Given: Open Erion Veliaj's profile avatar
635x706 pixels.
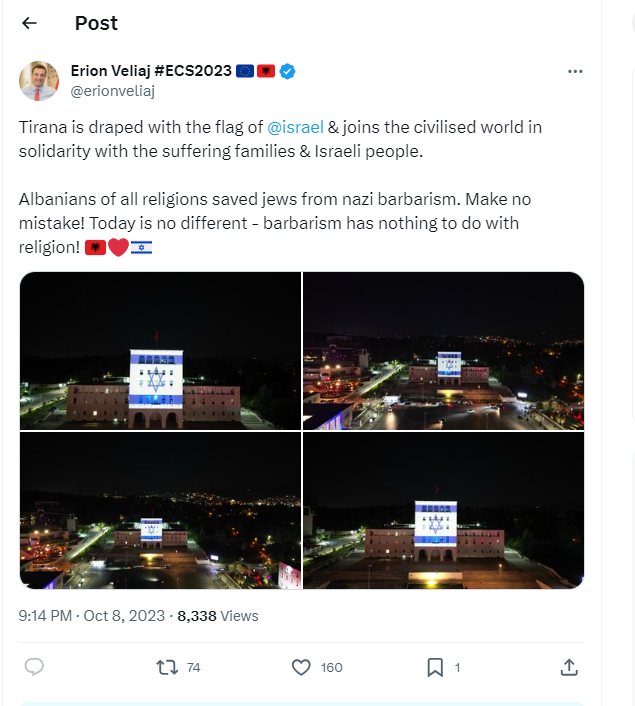Looking at the screenshot, I should [x=39, y=80].
